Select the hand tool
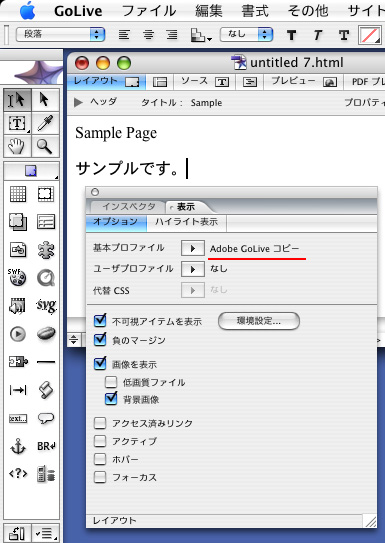 (x=17, y=146)
